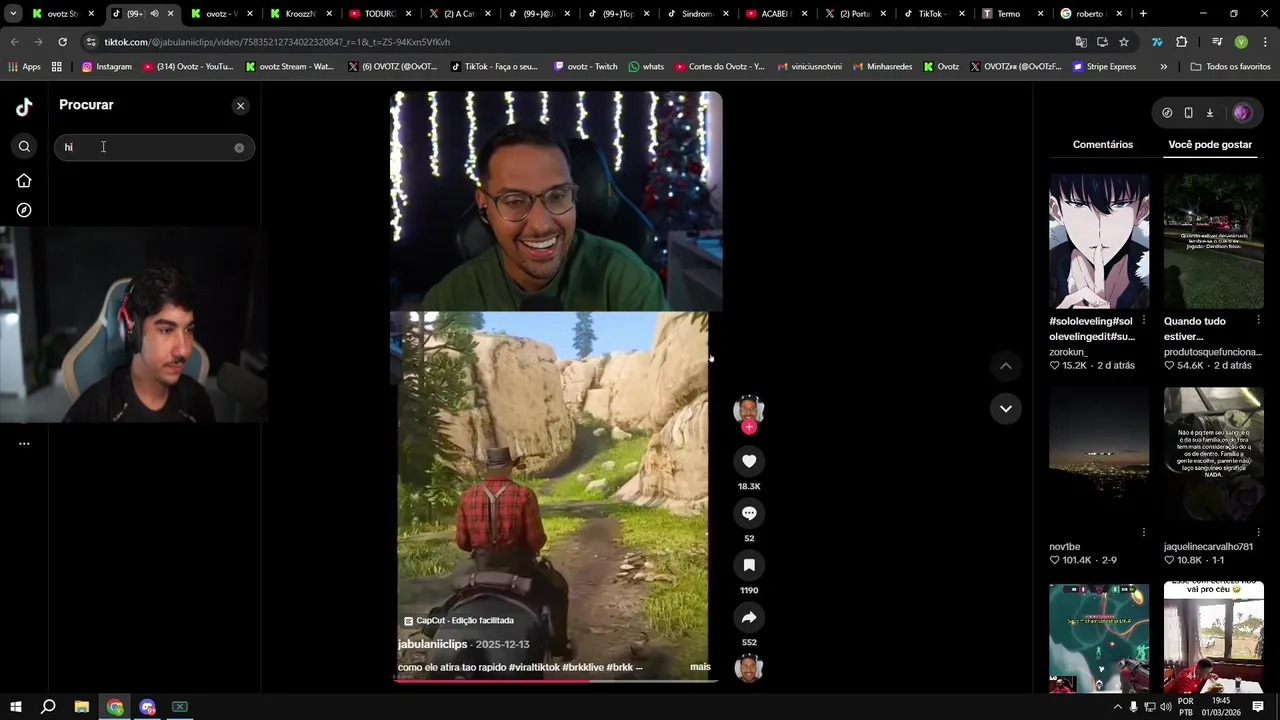The width and height of the screenshot is (1280, 720).
Task: Switch to the Sindrom browser tab
Action: (x=697, y=14)
